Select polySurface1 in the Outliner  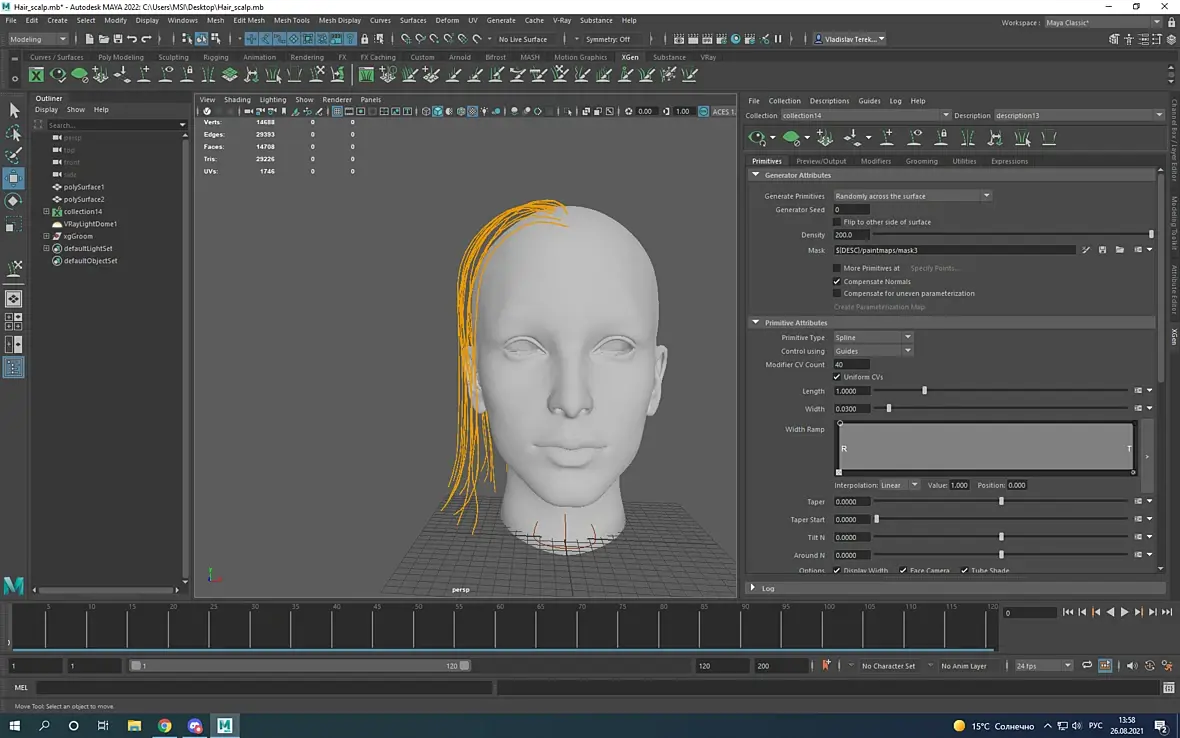(84, 187)
